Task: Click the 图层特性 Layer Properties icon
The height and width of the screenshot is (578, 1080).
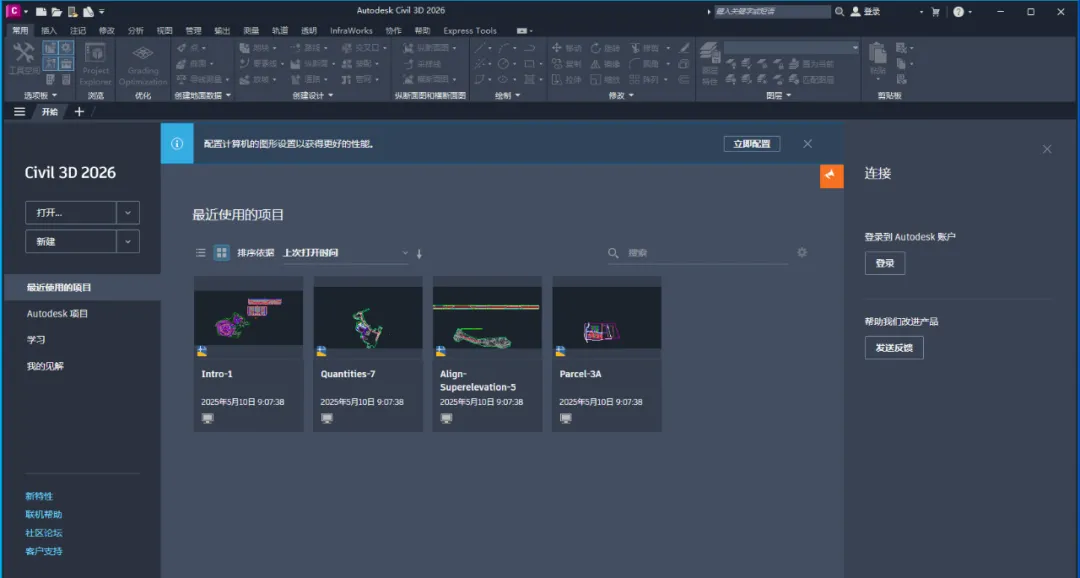Action: [709, 53]
